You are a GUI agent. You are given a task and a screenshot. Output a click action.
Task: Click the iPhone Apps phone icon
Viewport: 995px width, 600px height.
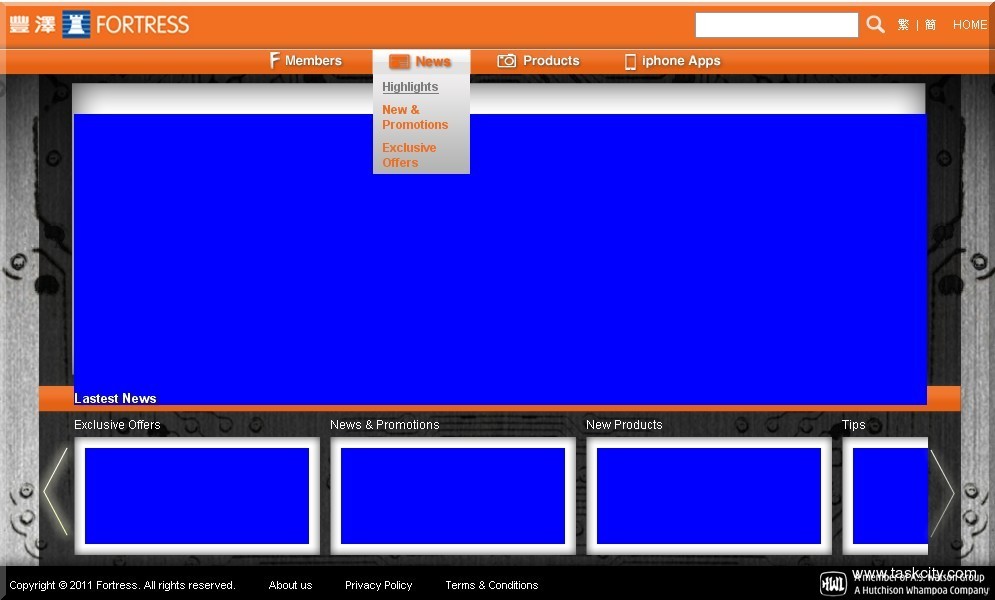[x=630, y=62]
